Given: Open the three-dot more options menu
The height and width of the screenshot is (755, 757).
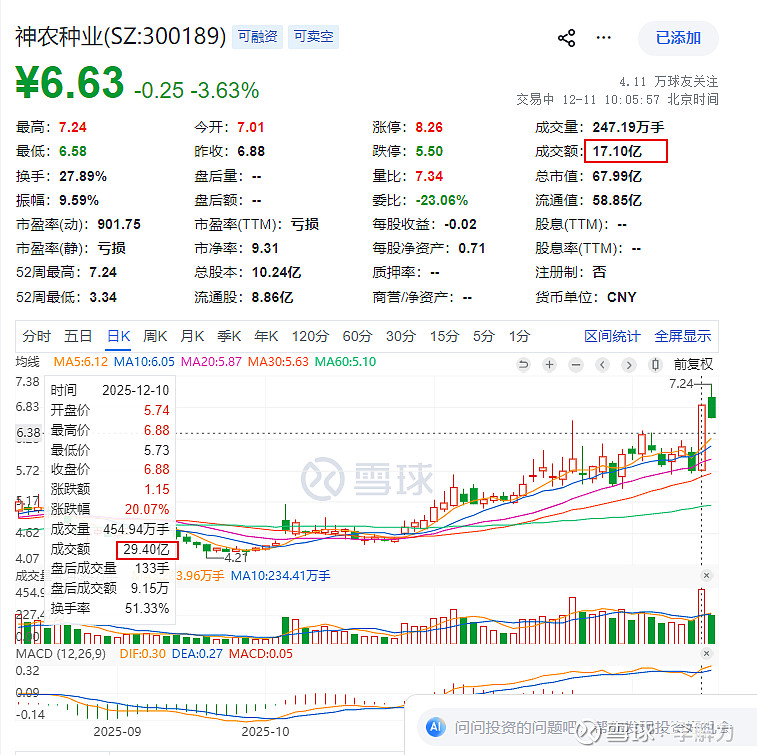Looking at the screenshot, I should coord(603,38).
